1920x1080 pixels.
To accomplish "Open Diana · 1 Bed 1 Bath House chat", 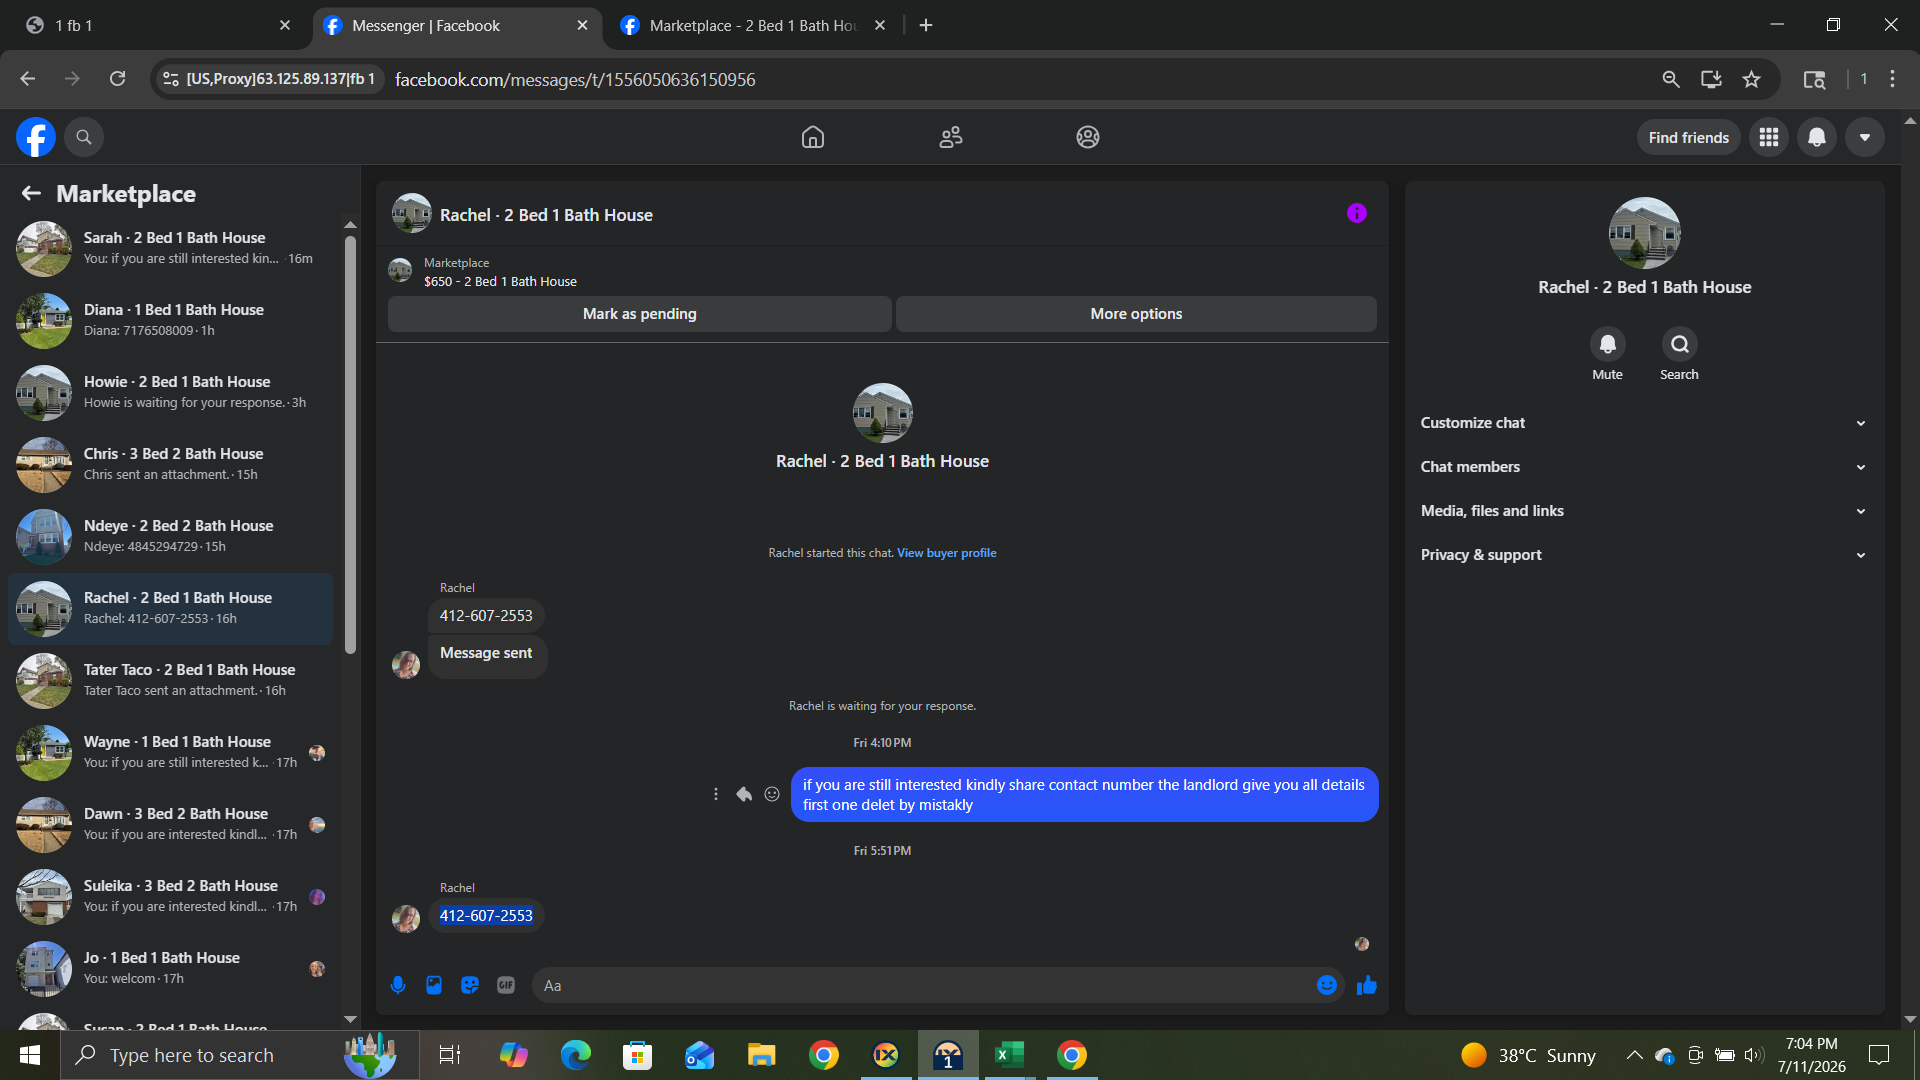I will click(x=170, y=320).
